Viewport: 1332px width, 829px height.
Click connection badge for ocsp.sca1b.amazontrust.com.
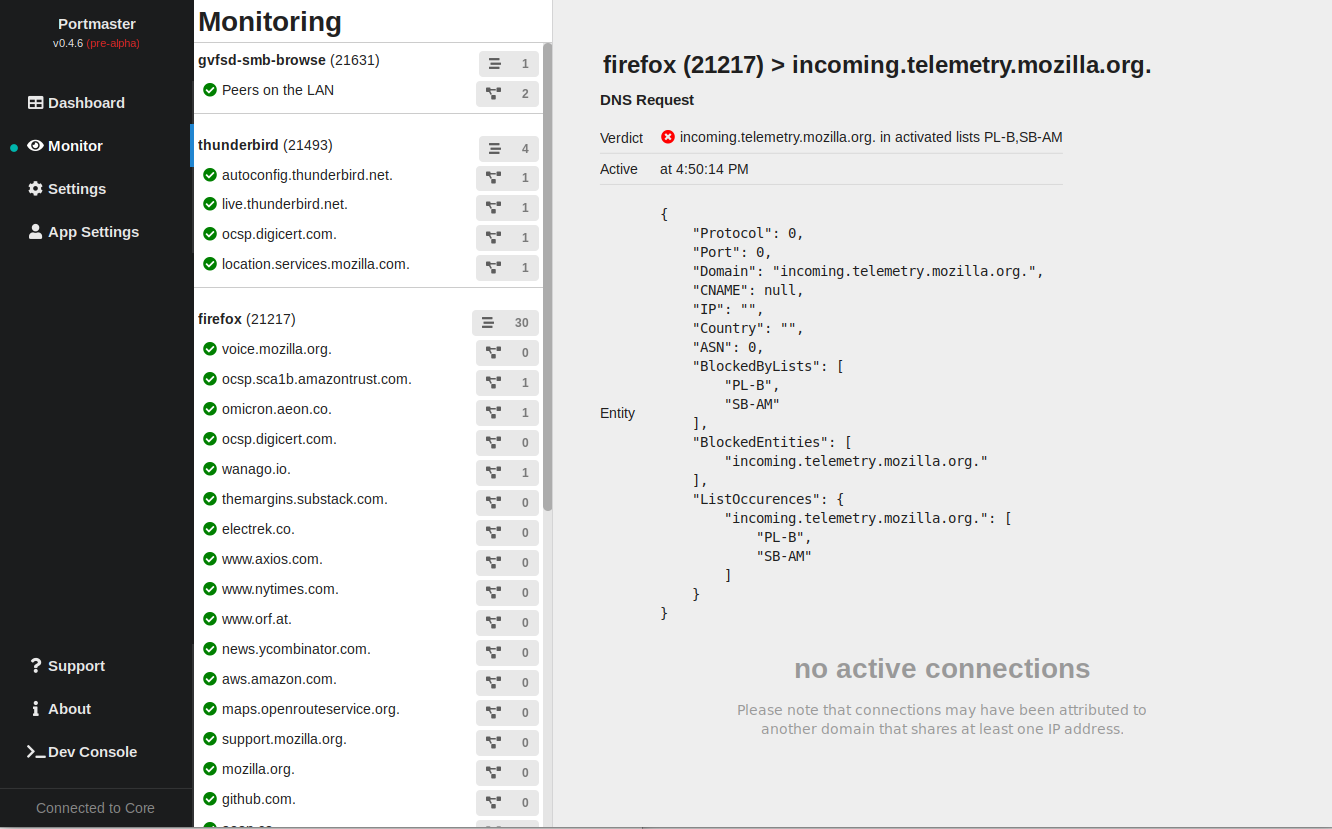(x=507, y=383)
